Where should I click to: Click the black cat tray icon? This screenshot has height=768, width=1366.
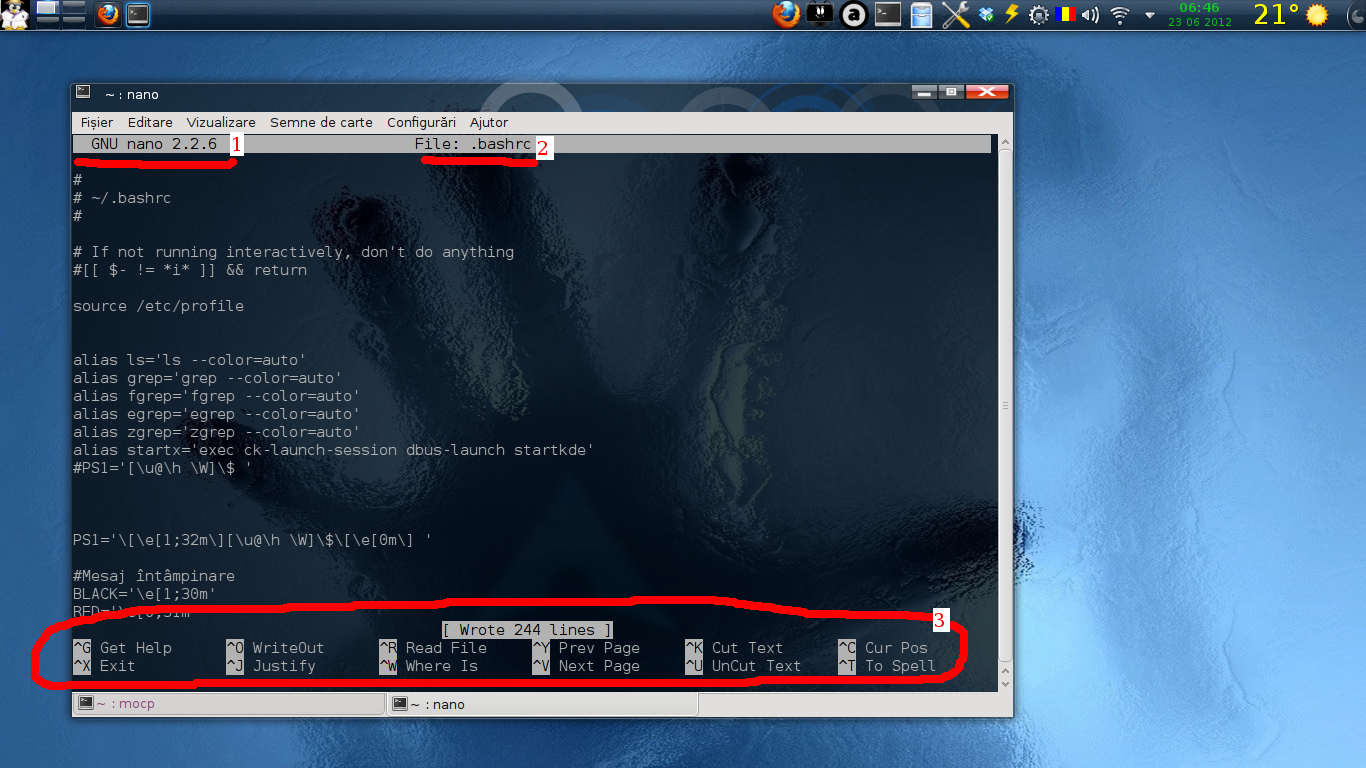click(x=819, y=15)
